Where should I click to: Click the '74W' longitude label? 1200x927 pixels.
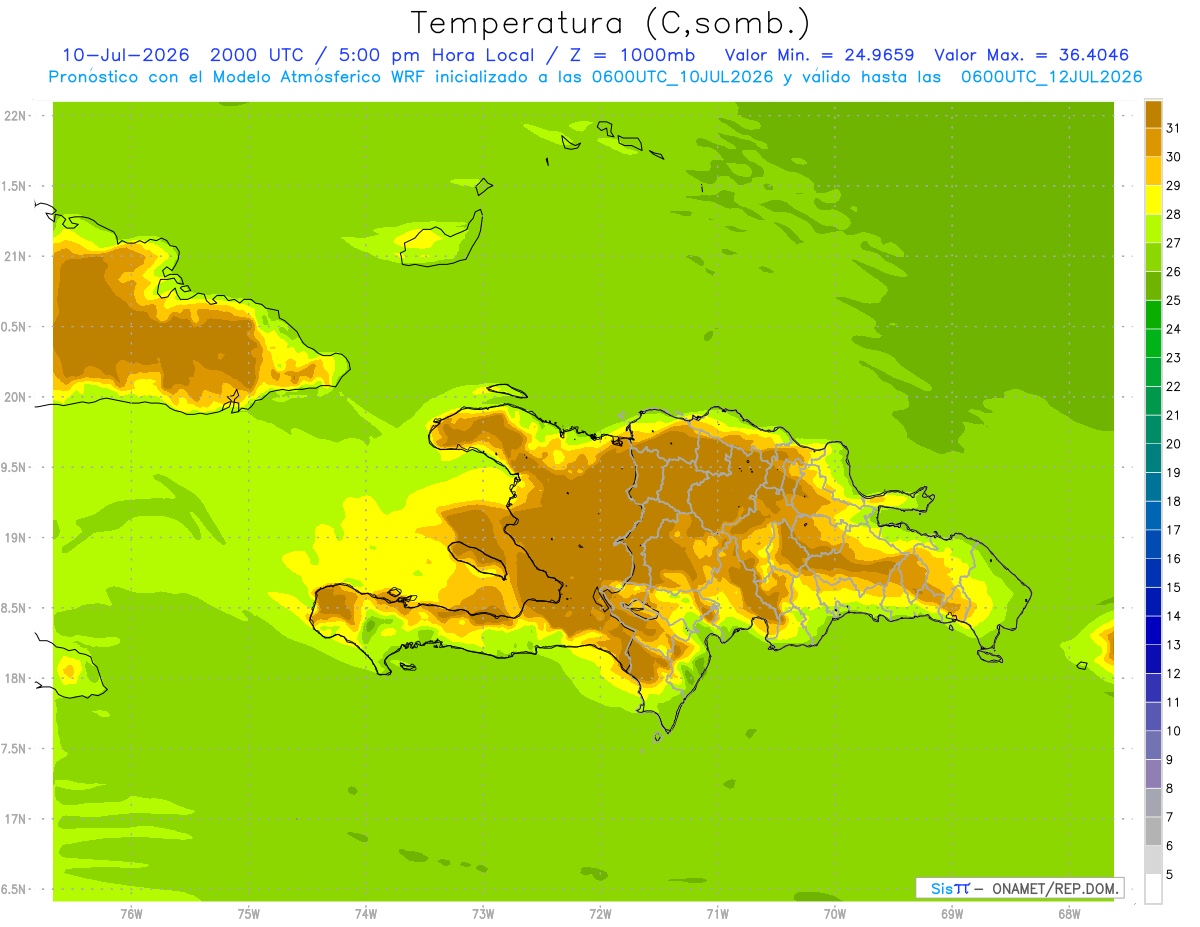pyautogui.click(x=366, y=914)
